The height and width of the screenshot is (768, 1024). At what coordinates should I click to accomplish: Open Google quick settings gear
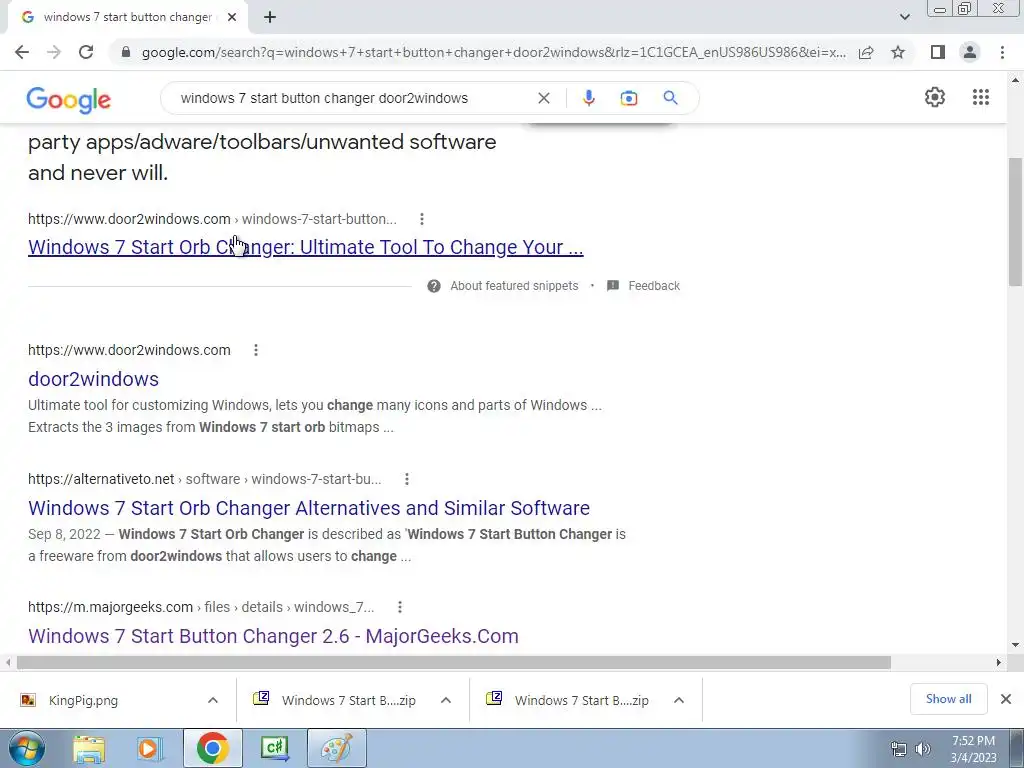[x=935, y=97]
